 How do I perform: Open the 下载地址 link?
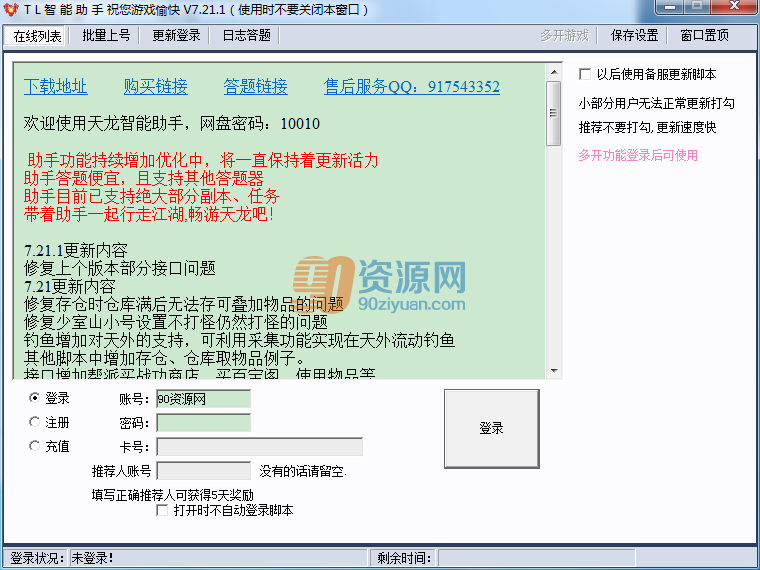[x=55, y=87]
